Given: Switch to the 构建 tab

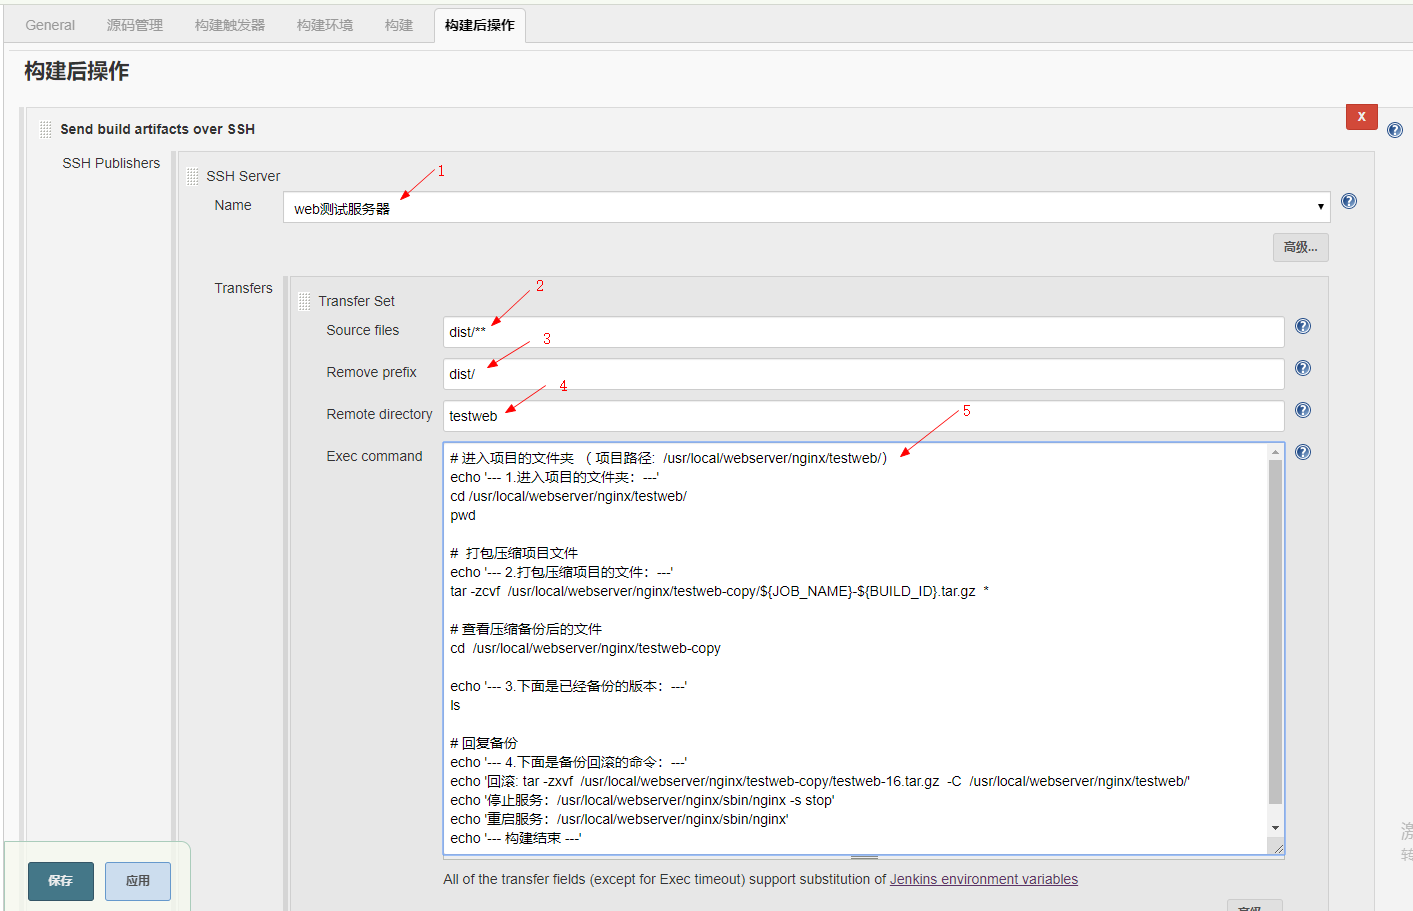Looking at the screenshot, I should point(399,25).
